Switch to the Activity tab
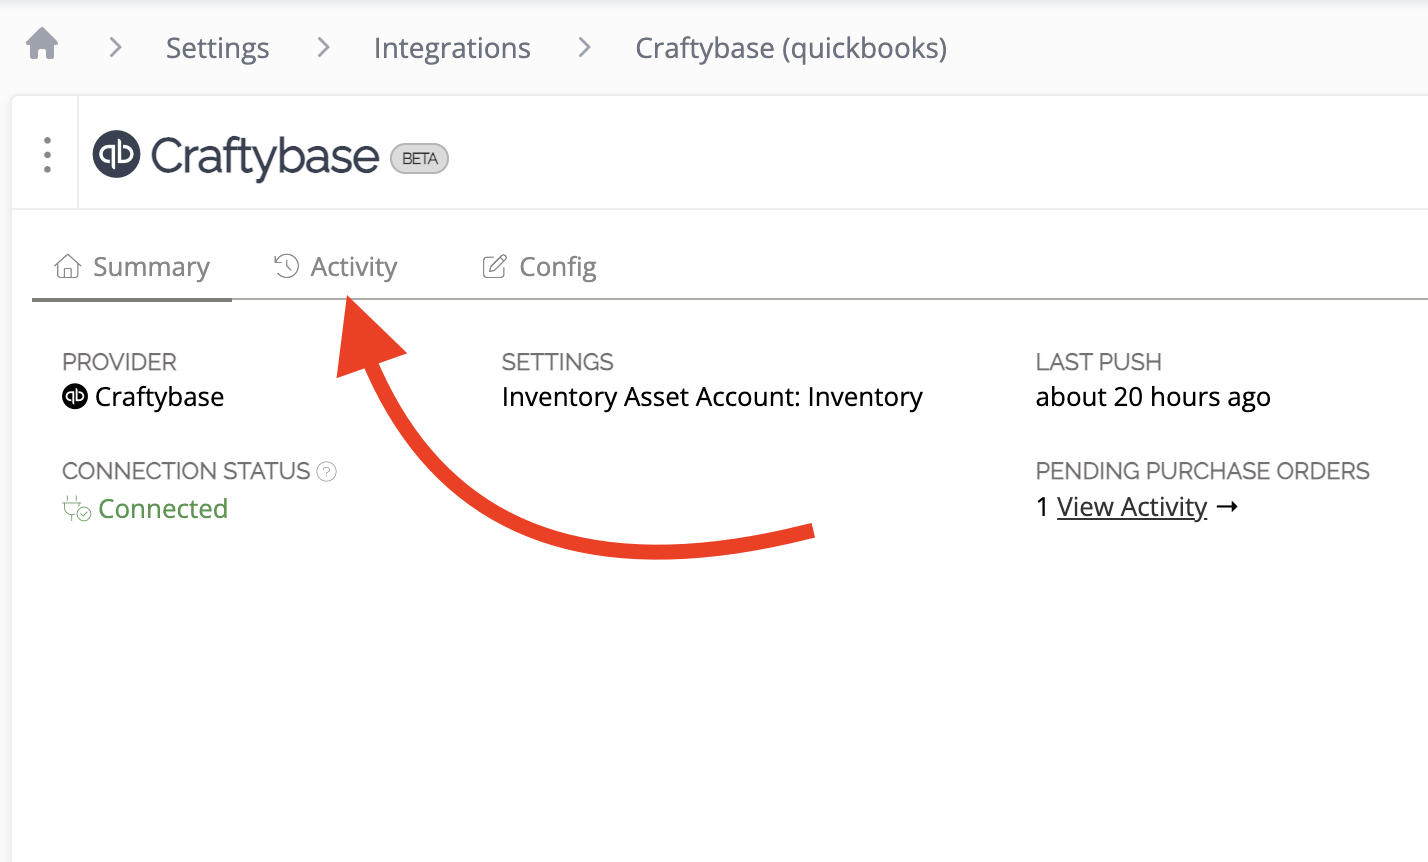 point(336,267)
